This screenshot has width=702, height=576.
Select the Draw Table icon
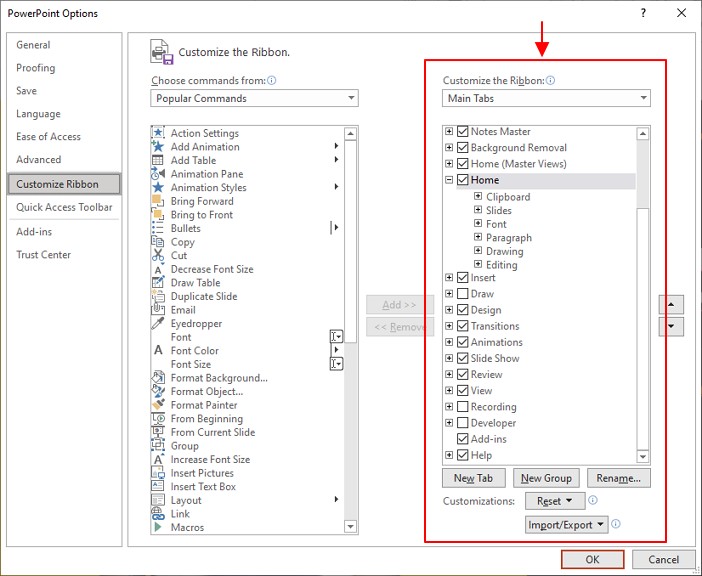coord(158,282)
